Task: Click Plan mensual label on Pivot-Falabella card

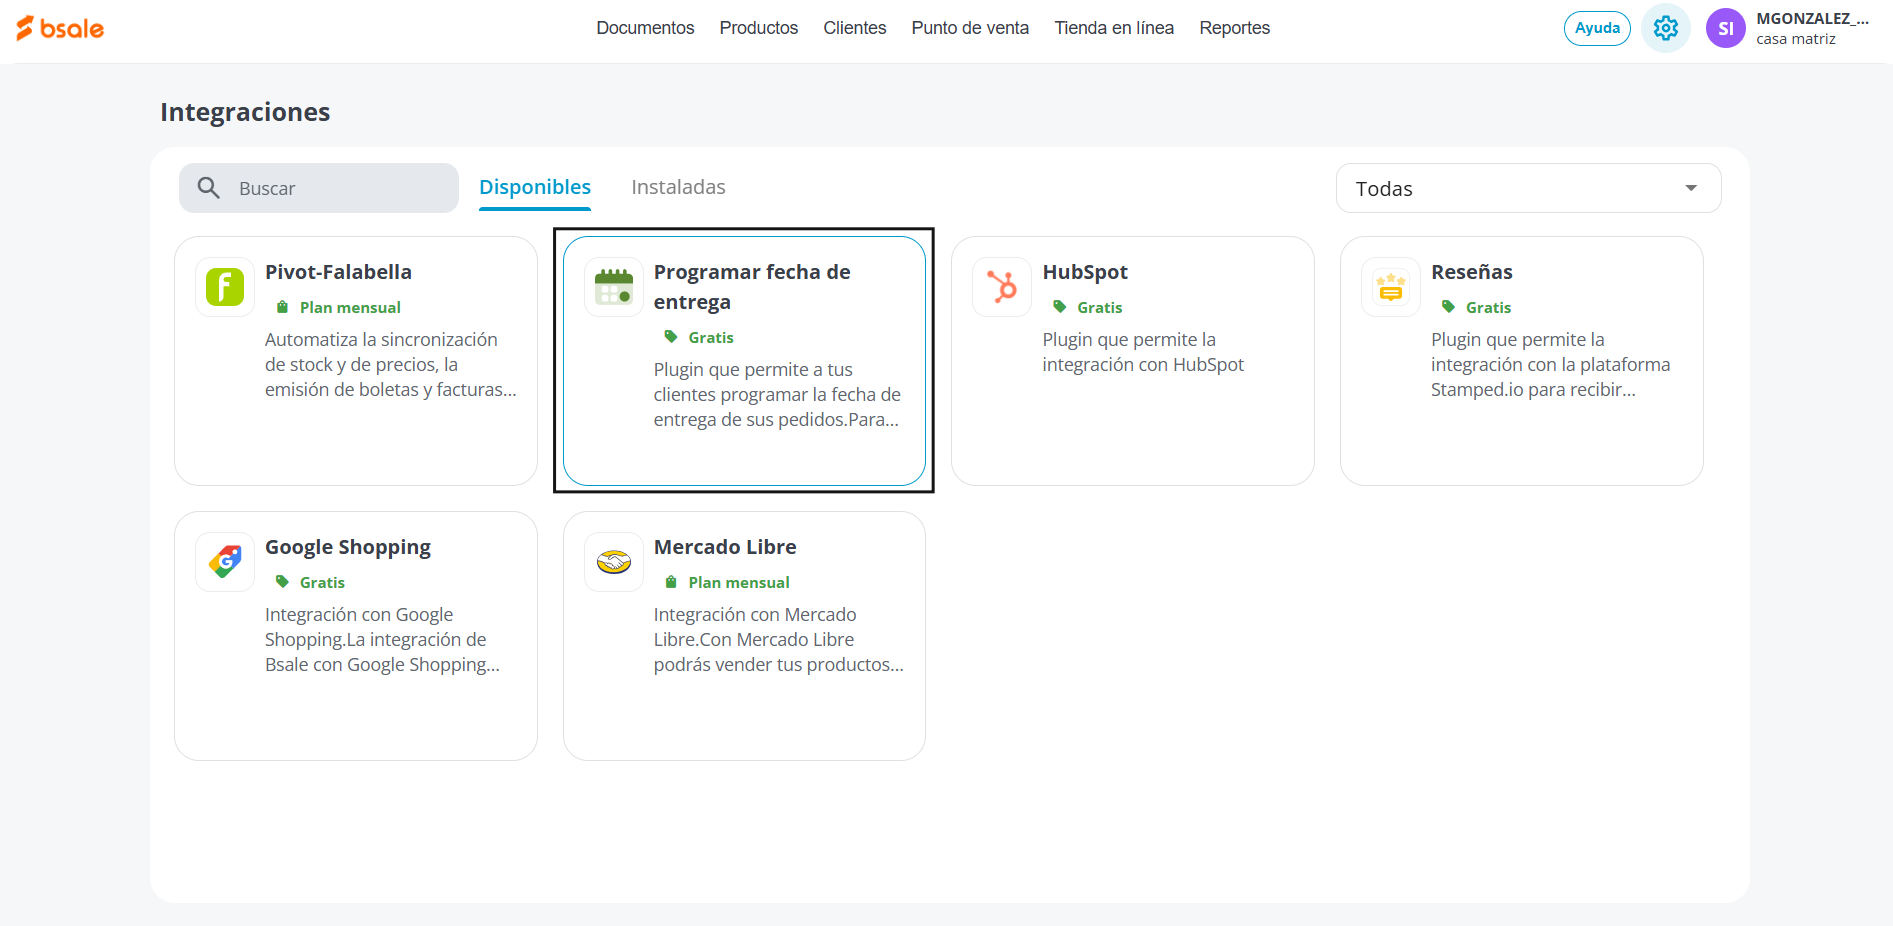Action: coord(350,307)
